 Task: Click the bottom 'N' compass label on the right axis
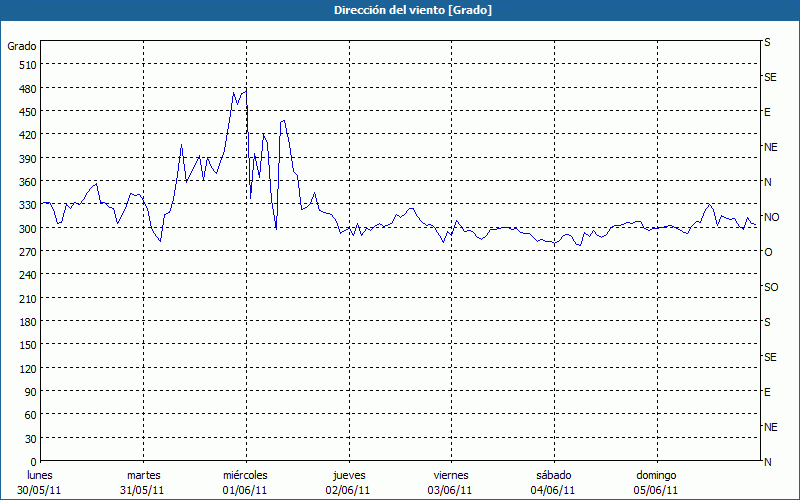tap(768, 462)
